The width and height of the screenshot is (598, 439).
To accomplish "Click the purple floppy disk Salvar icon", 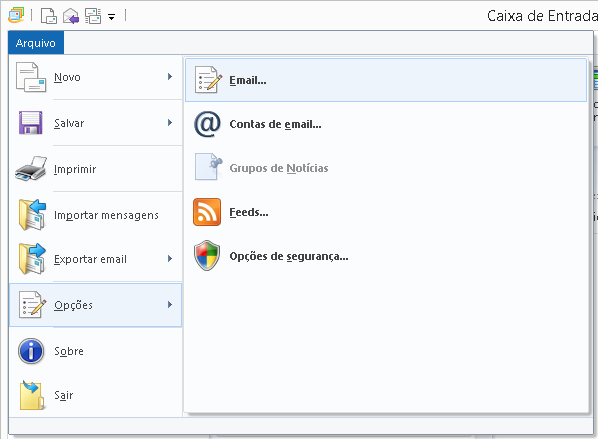I will click(x=31, y=123).
